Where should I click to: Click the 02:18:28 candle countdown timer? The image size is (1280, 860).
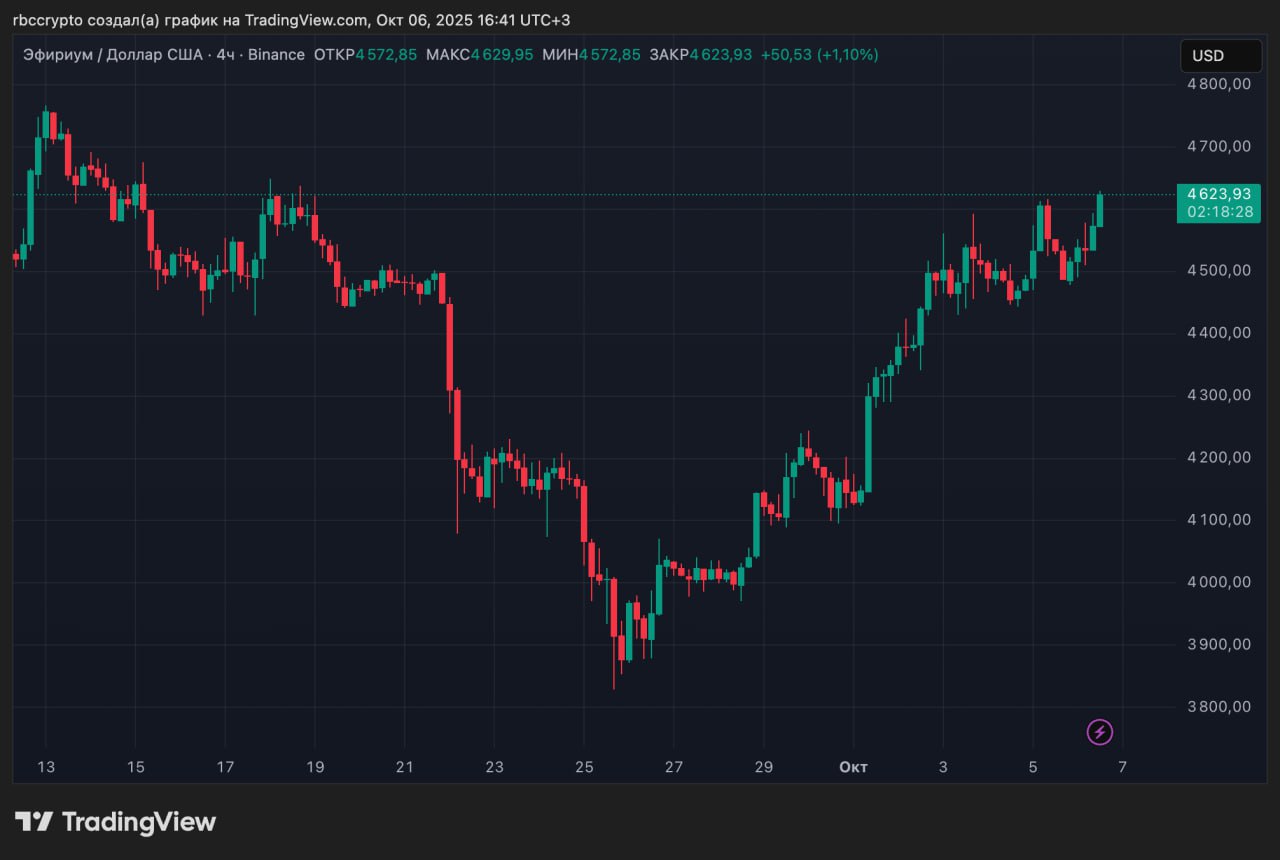(x=1219, y=212)
